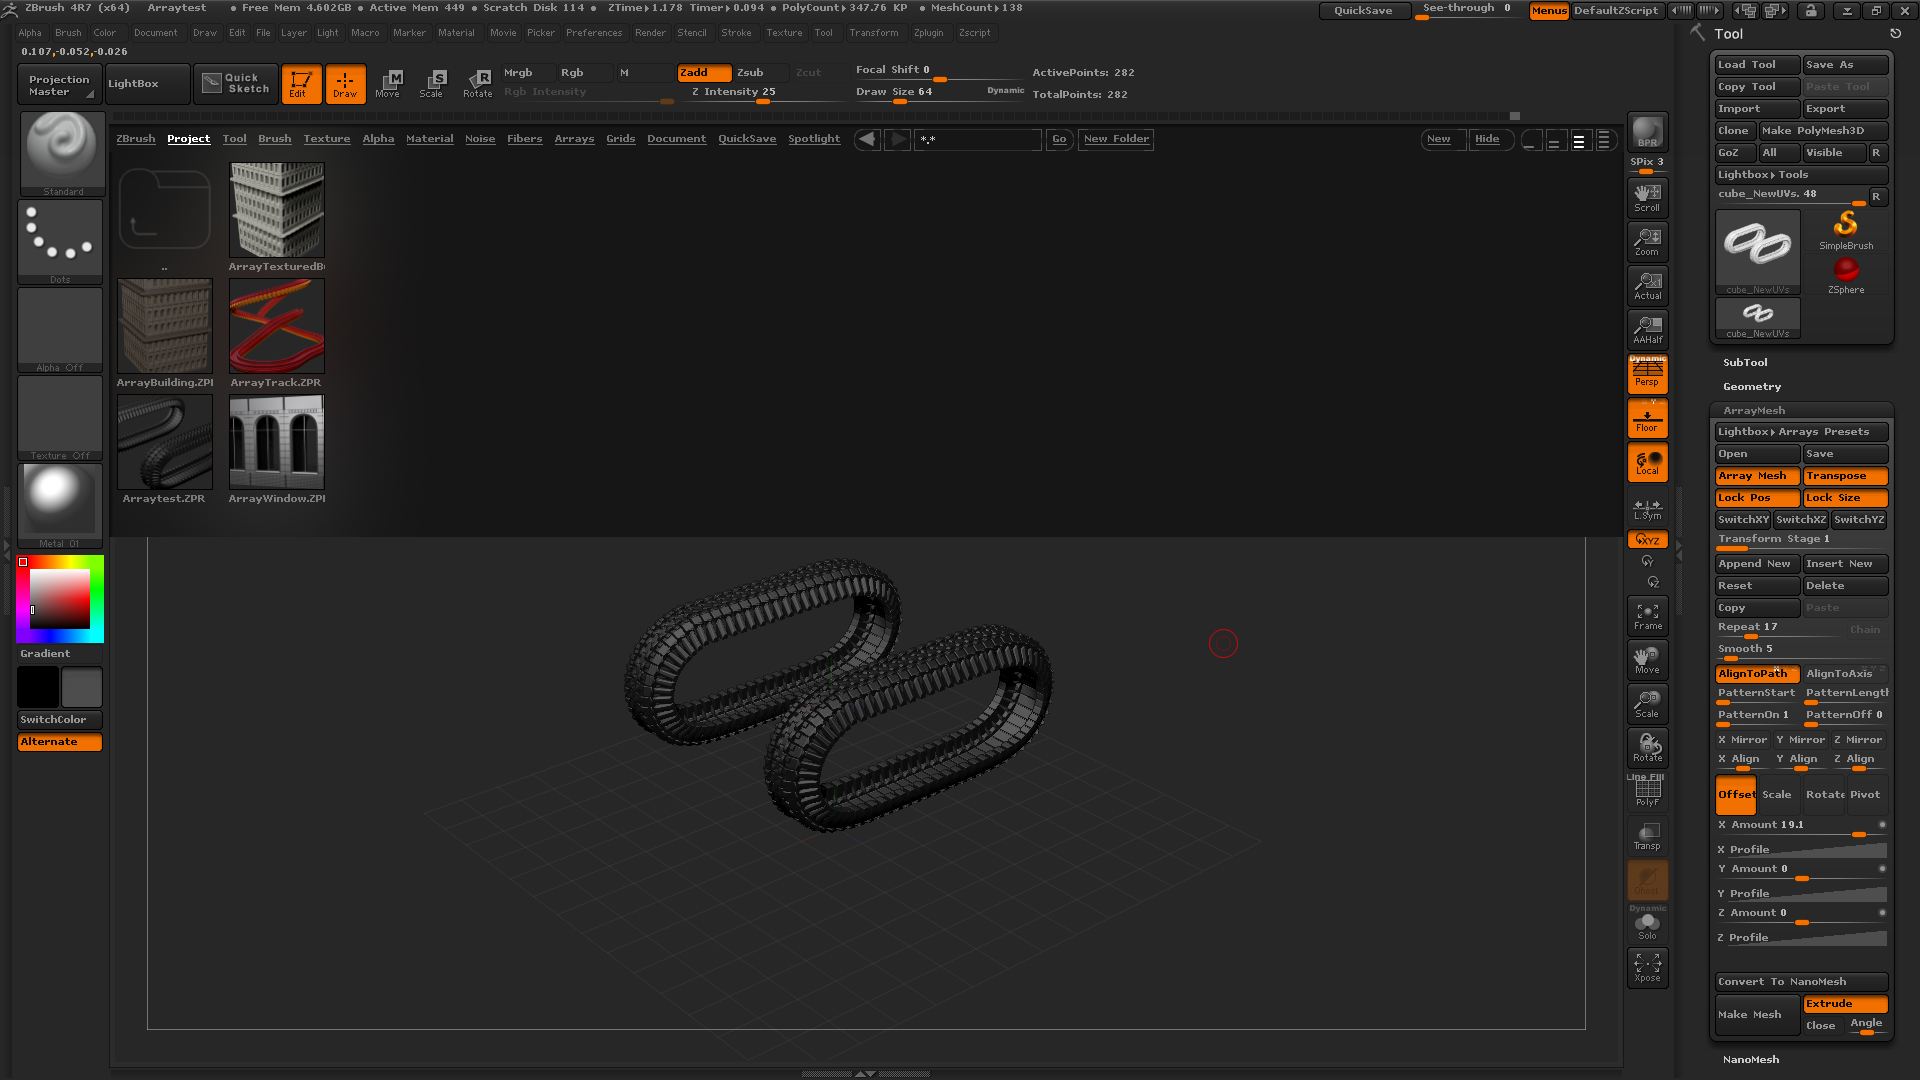The width and height of the screenshot is (1920, 1080).
Task: Click Convert To NanoMesh button
Action: 1801,982
